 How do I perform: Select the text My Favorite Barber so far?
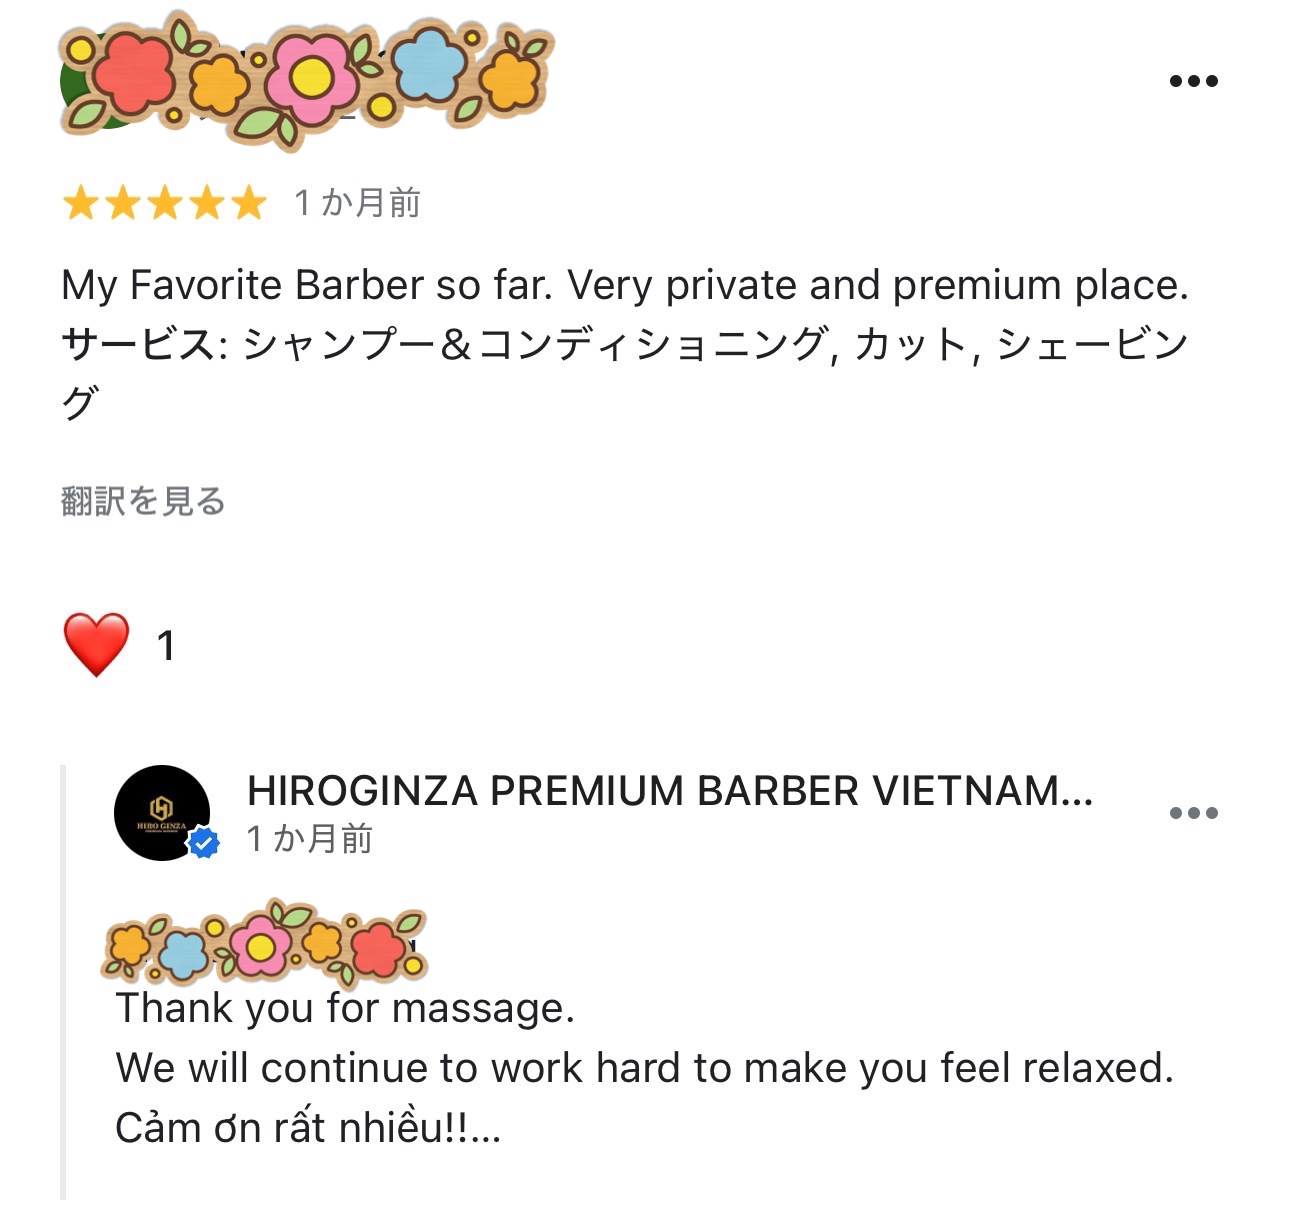[307, 286]
